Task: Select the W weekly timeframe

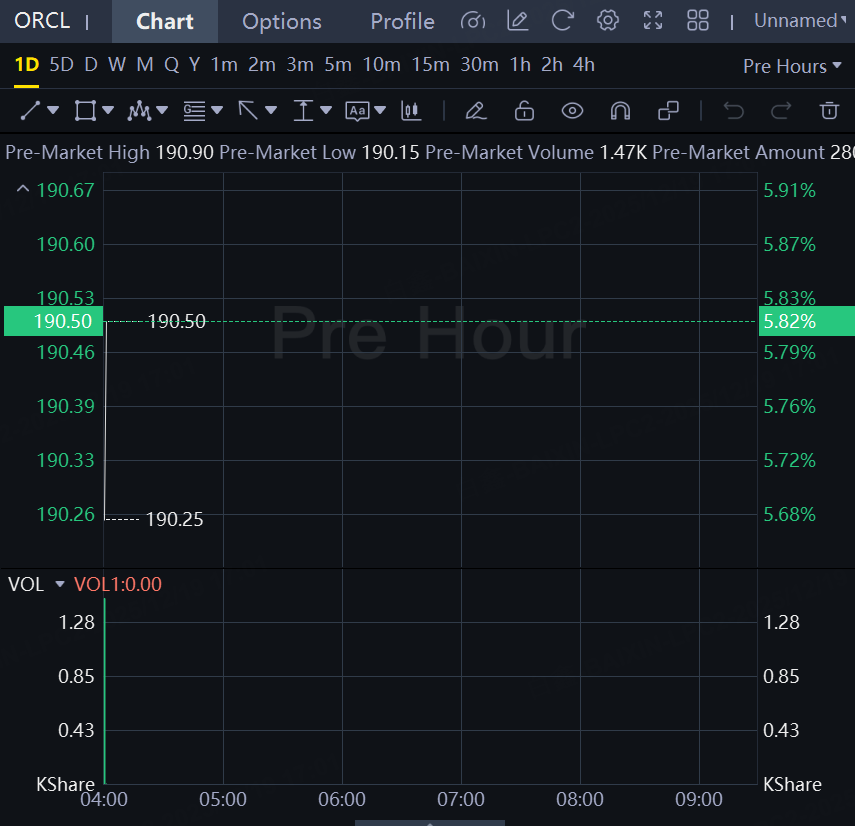Action: pyautogui.click(x=117, y=65)
